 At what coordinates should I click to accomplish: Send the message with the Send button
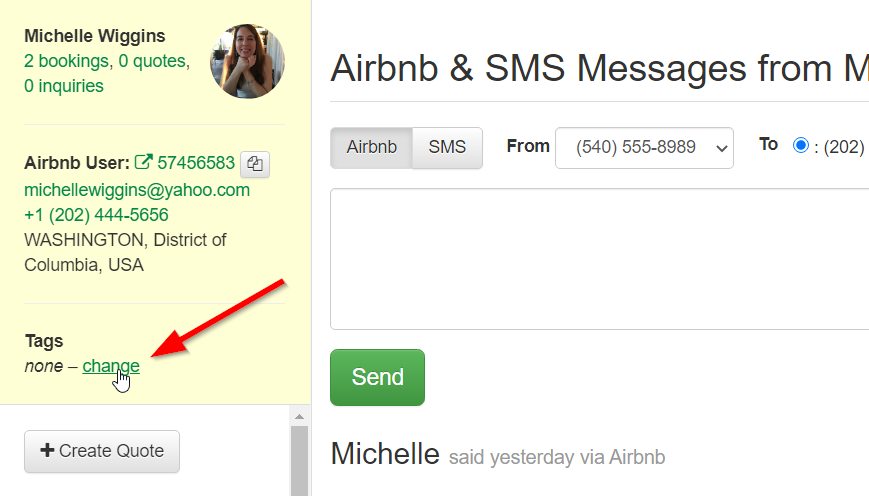click(377, 377)
